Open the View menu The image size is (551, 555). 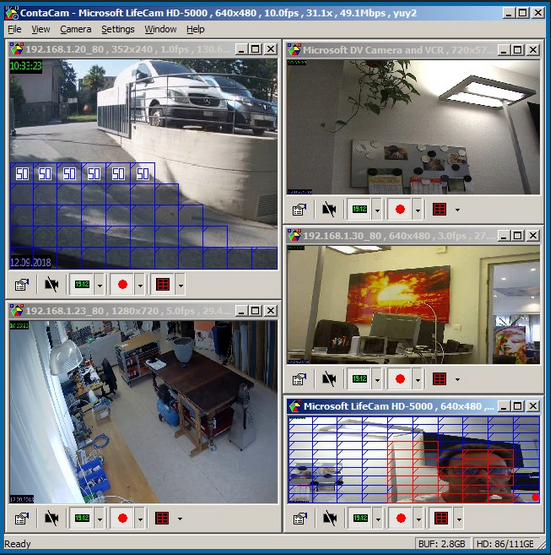[x=41, y=29]
